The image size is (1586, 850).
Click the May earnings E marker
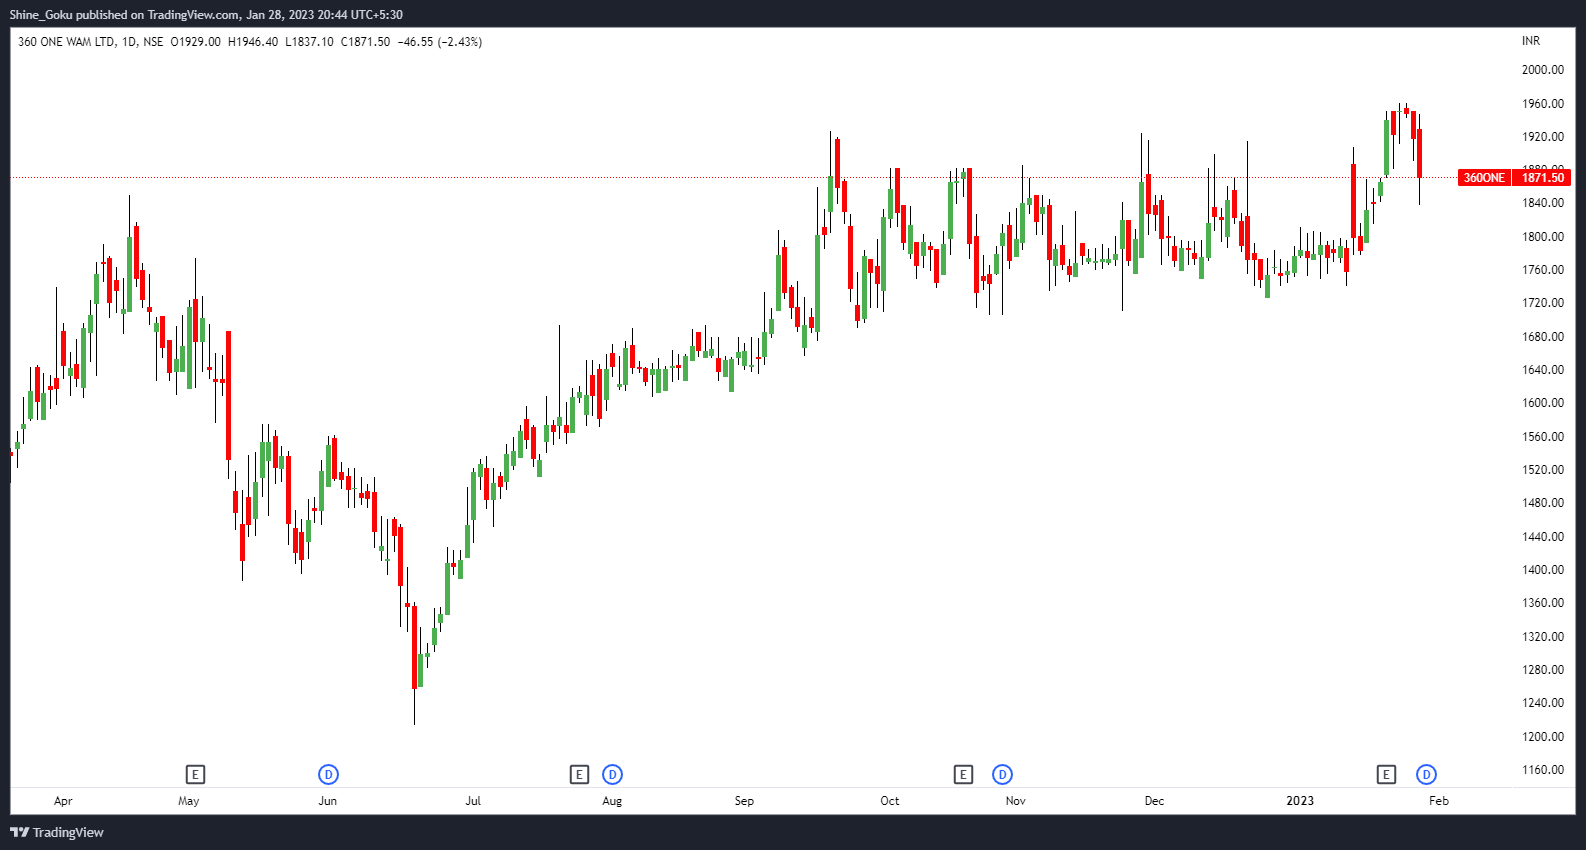[x=195, y=774]
